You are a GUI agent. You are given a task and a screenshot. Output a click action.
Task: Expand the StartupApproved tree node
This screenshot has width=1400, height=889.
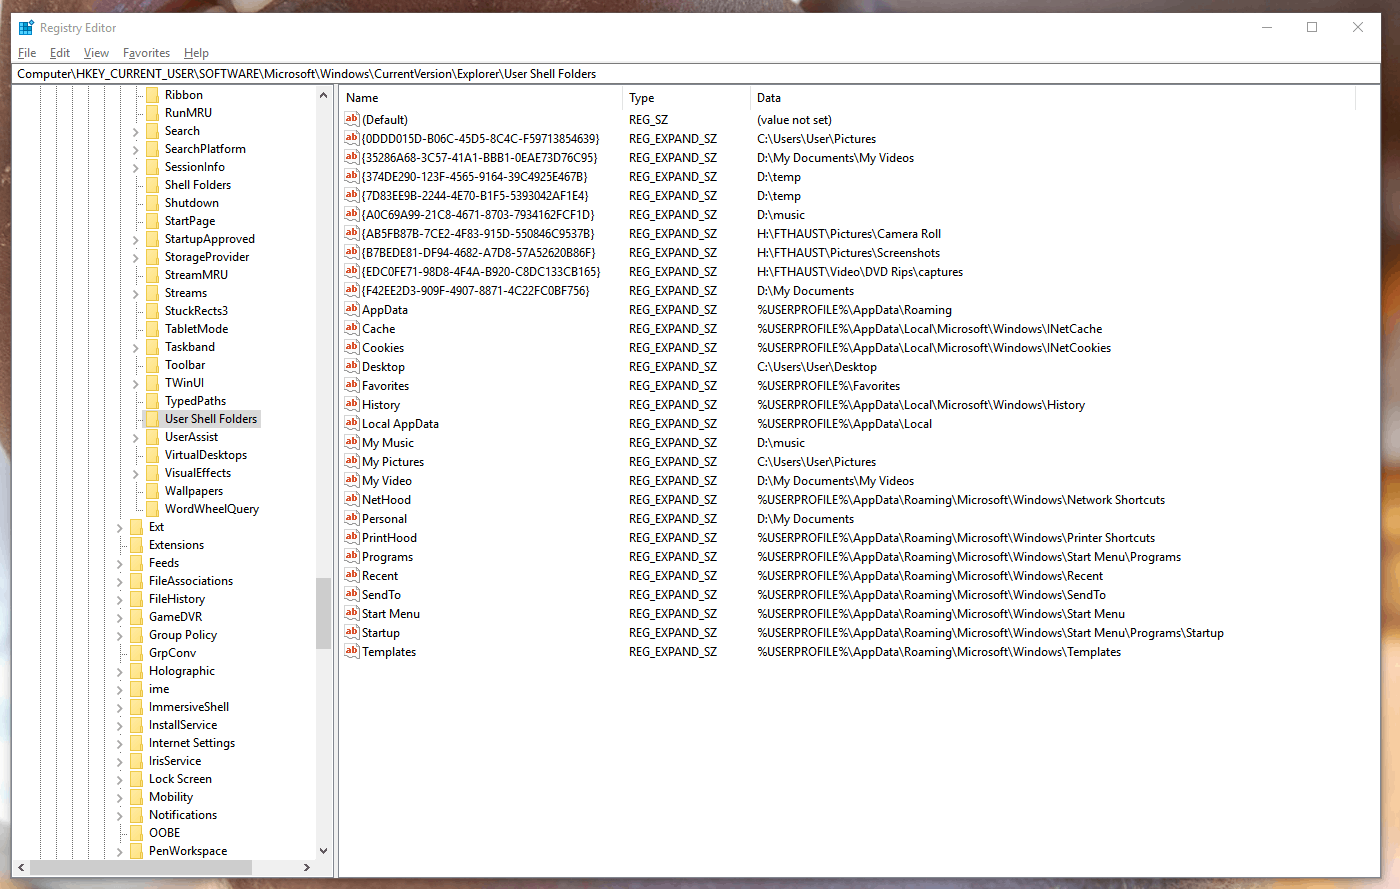pos(135,239)
